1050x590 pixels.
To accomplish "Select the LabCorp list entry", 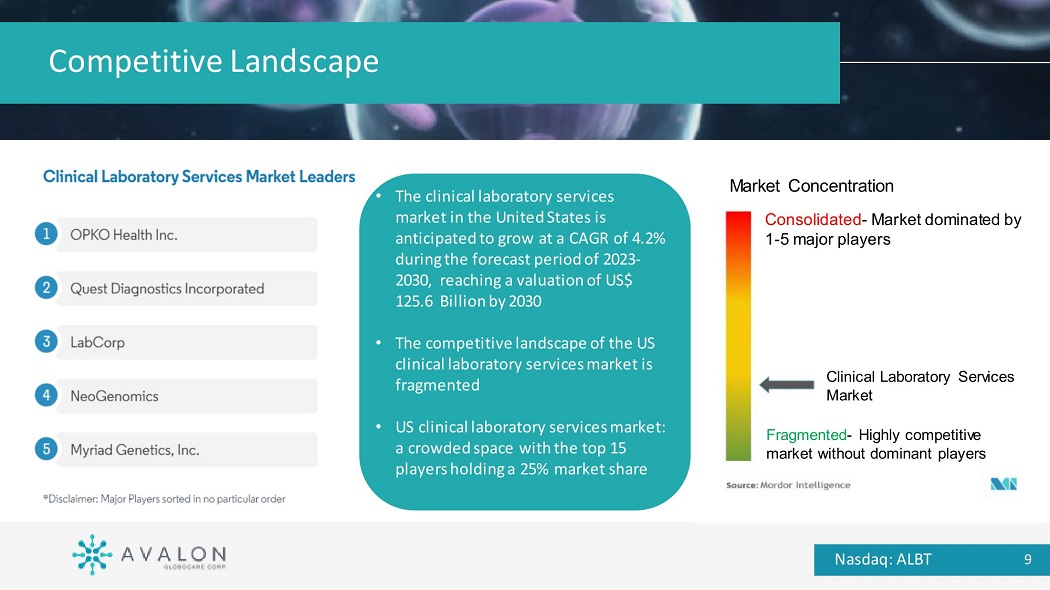I will 186,342.
